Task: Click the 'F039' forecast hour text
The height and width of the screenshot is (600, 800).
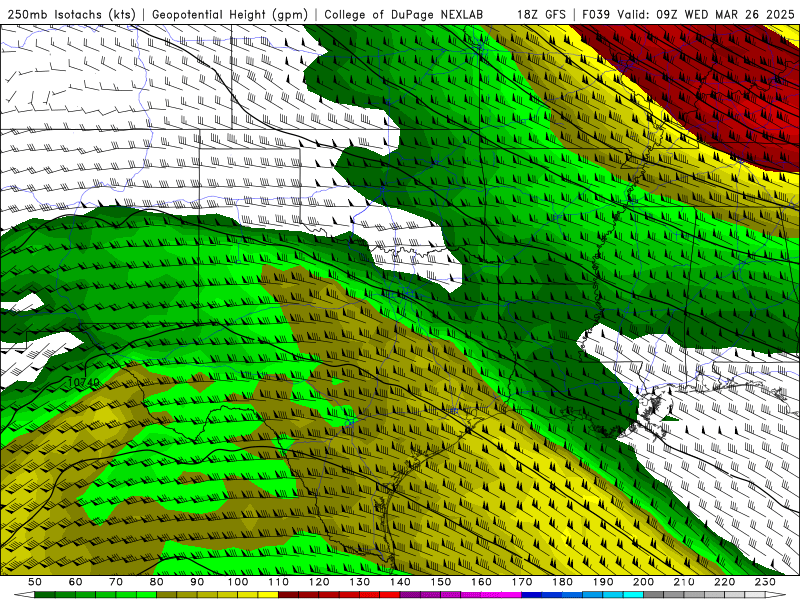Action: pos(595,14)
